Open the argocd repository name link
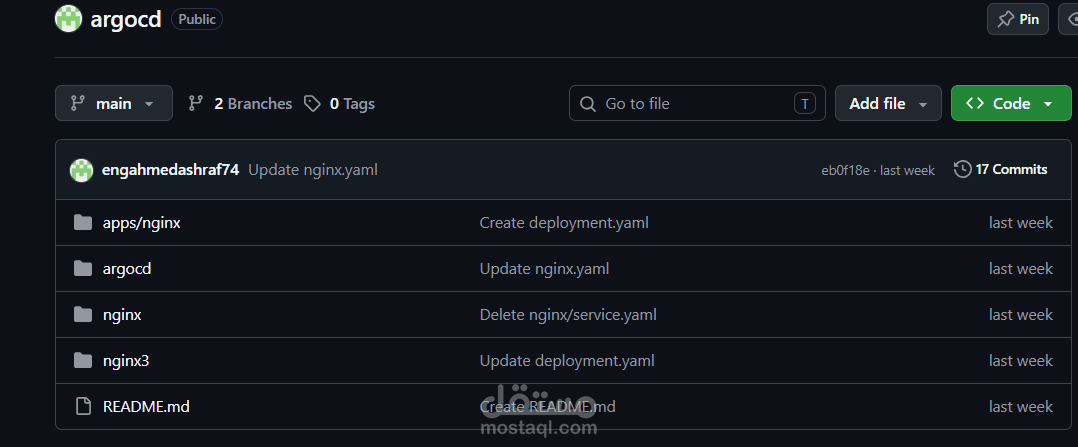1078x447 pixels. click(126, 19)
